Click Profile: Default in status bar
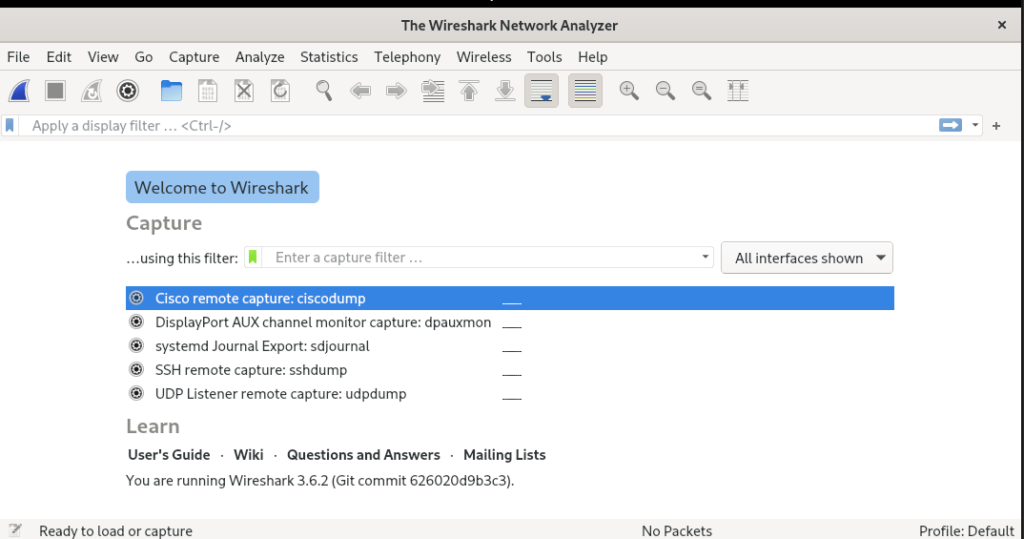 pyautogui.click(x=967, y=531)
